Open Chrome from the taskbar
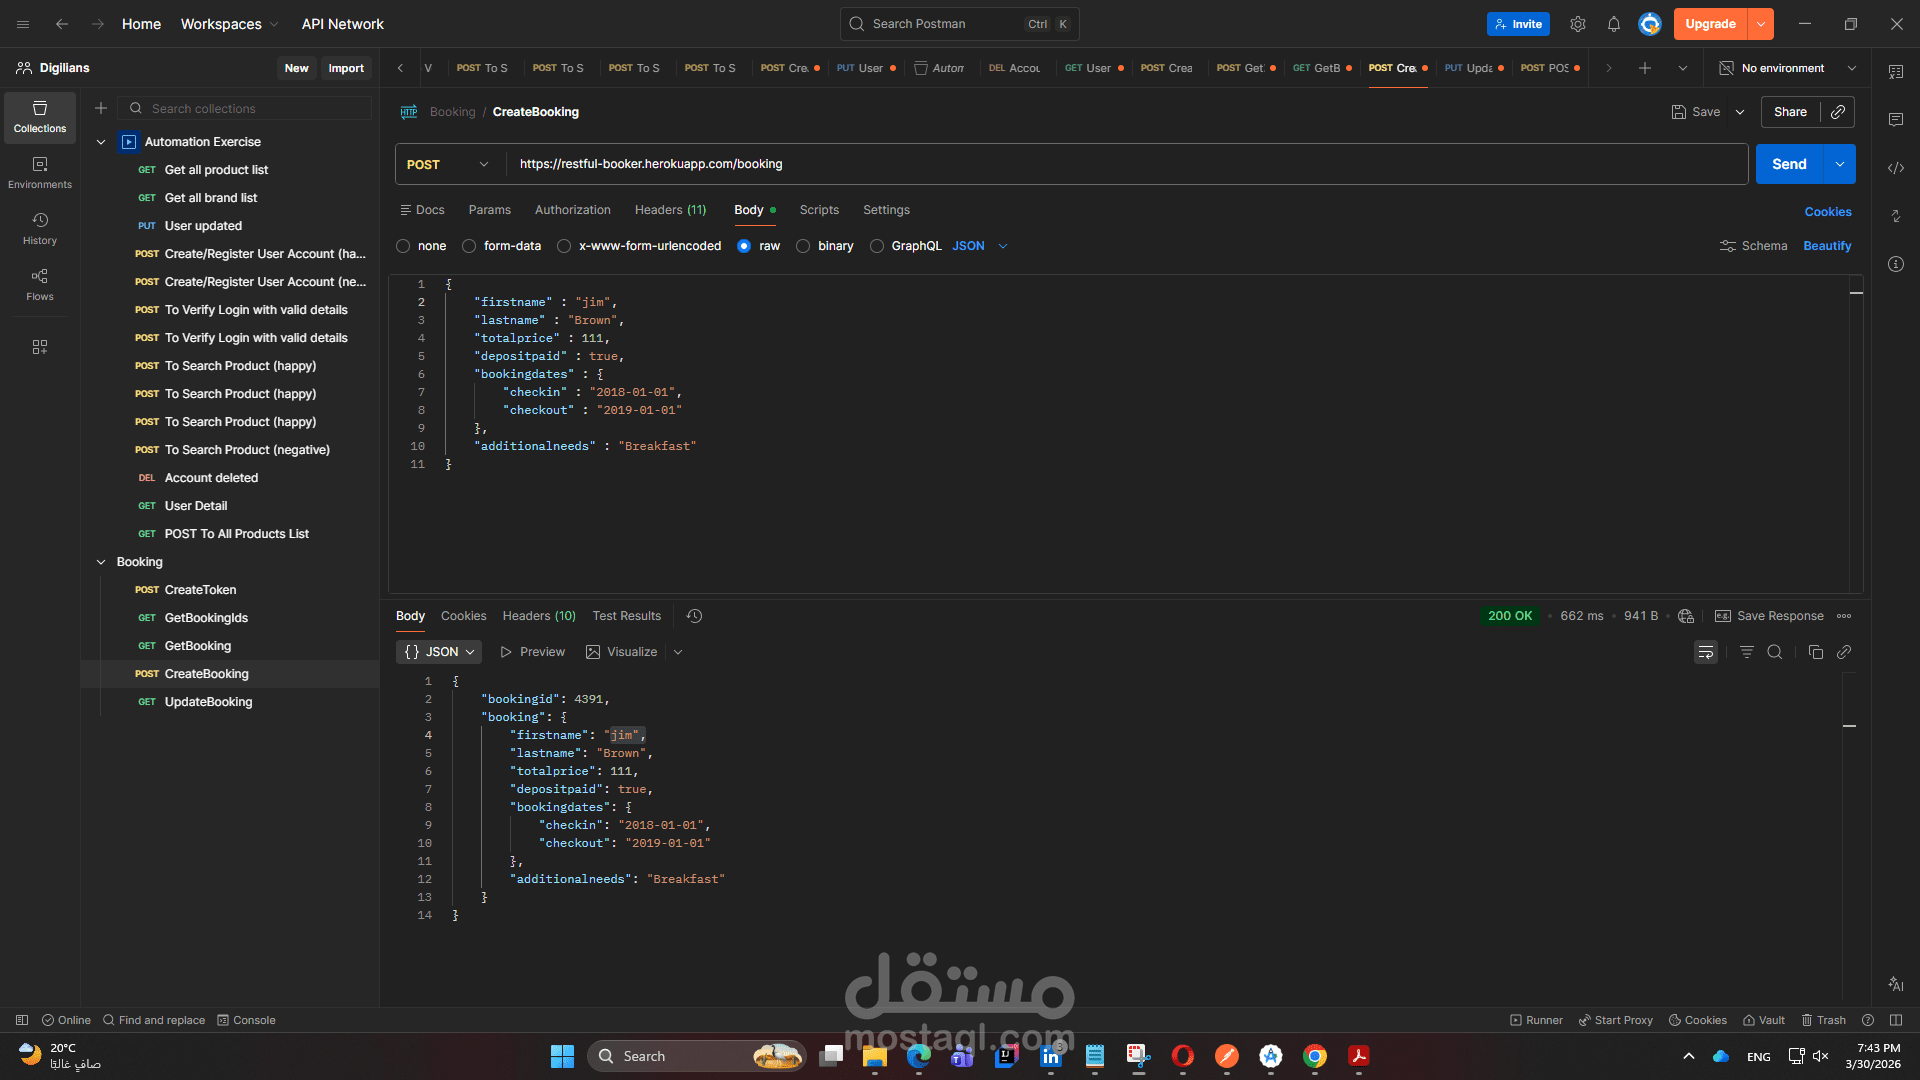The width and height of the screenshot is (1920, 1080). pyautogui.click(x=1315, y=1055)
